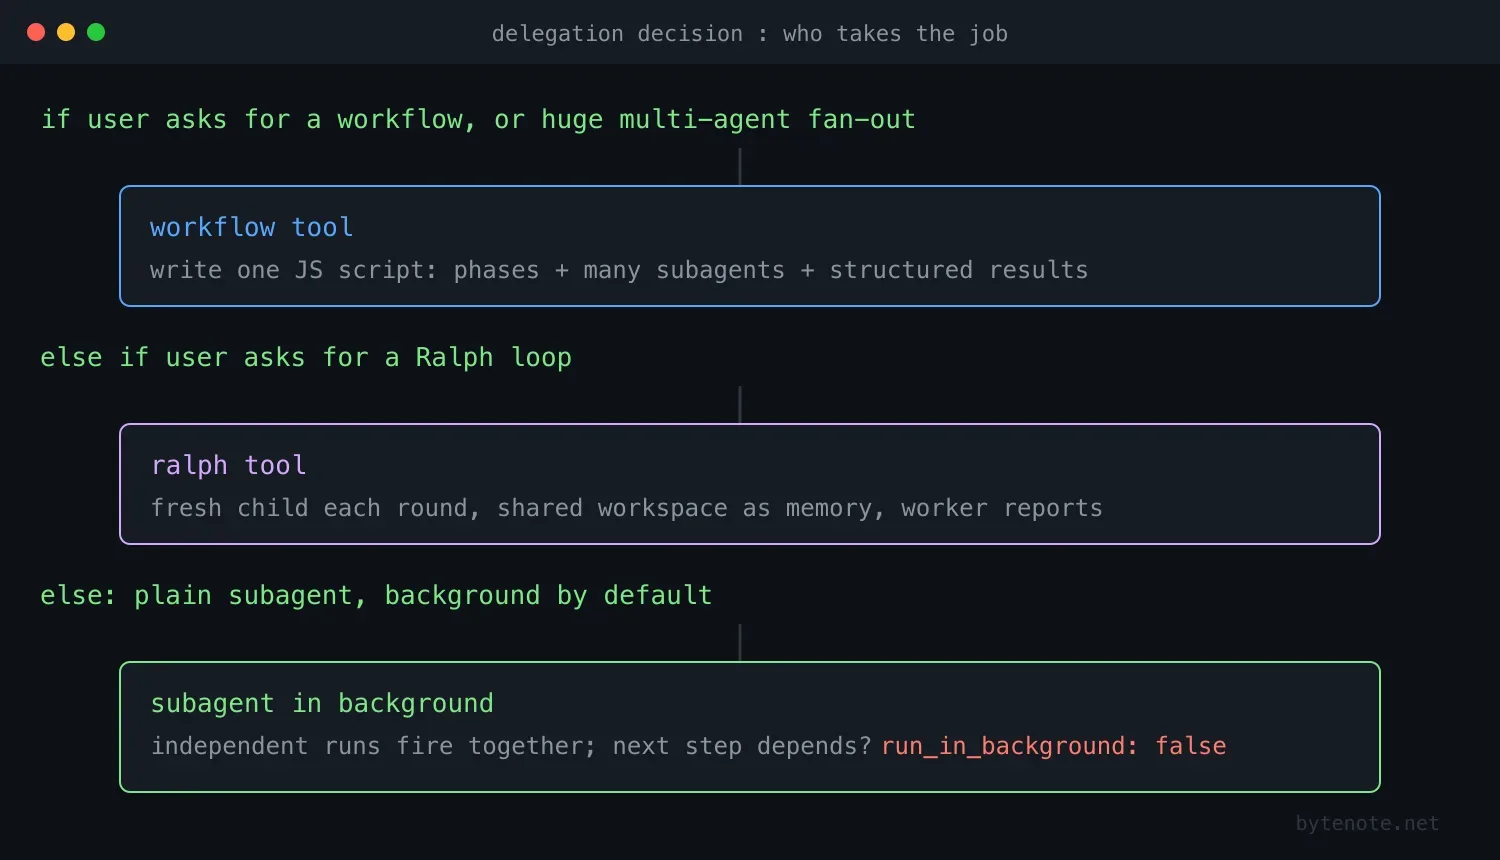Image resolution: width=1500 pixels, height=860 pixels.
Task: Click the green maximize window button
Action: (96, 32)
